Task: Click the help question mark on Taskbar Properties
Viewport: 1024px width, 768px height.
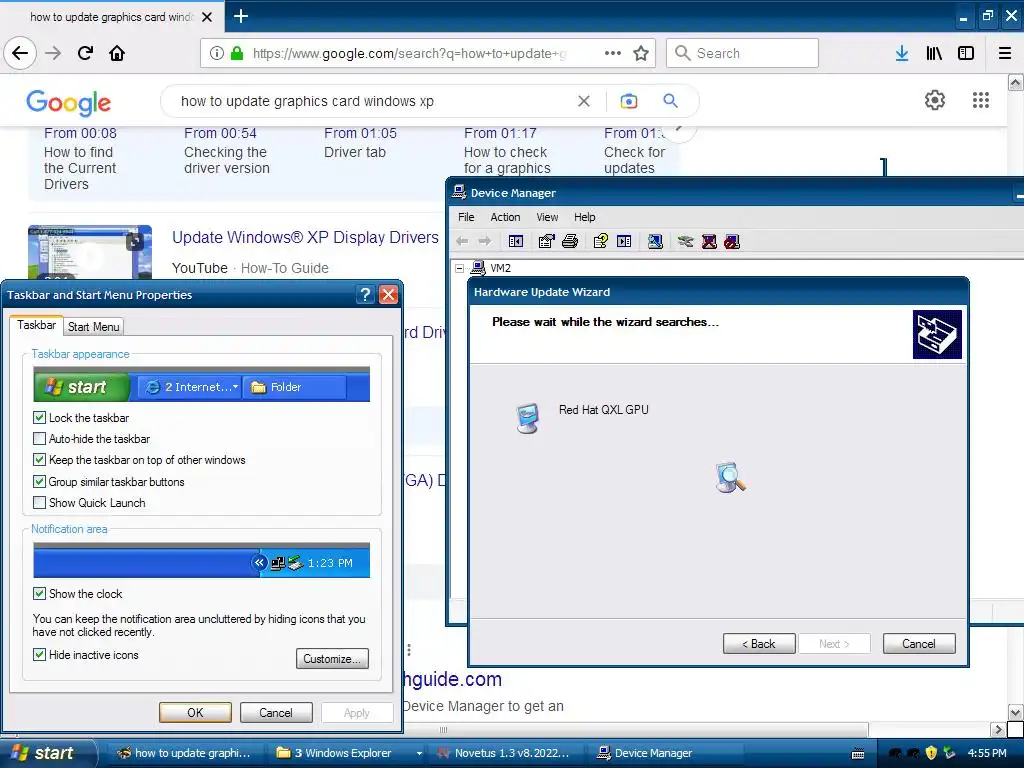Action: tap(366, 295)
